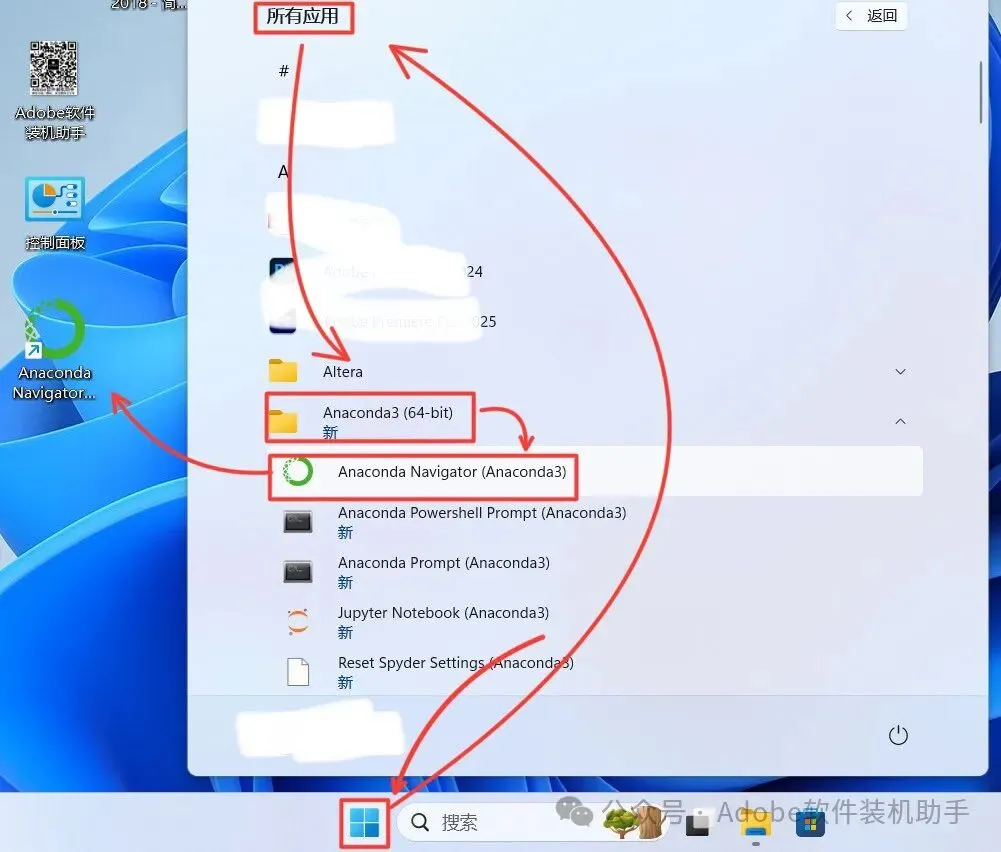Click the power button in the Start menu
The width and height of the screenshot is (1001, 852).
click(x=898, y=735)
